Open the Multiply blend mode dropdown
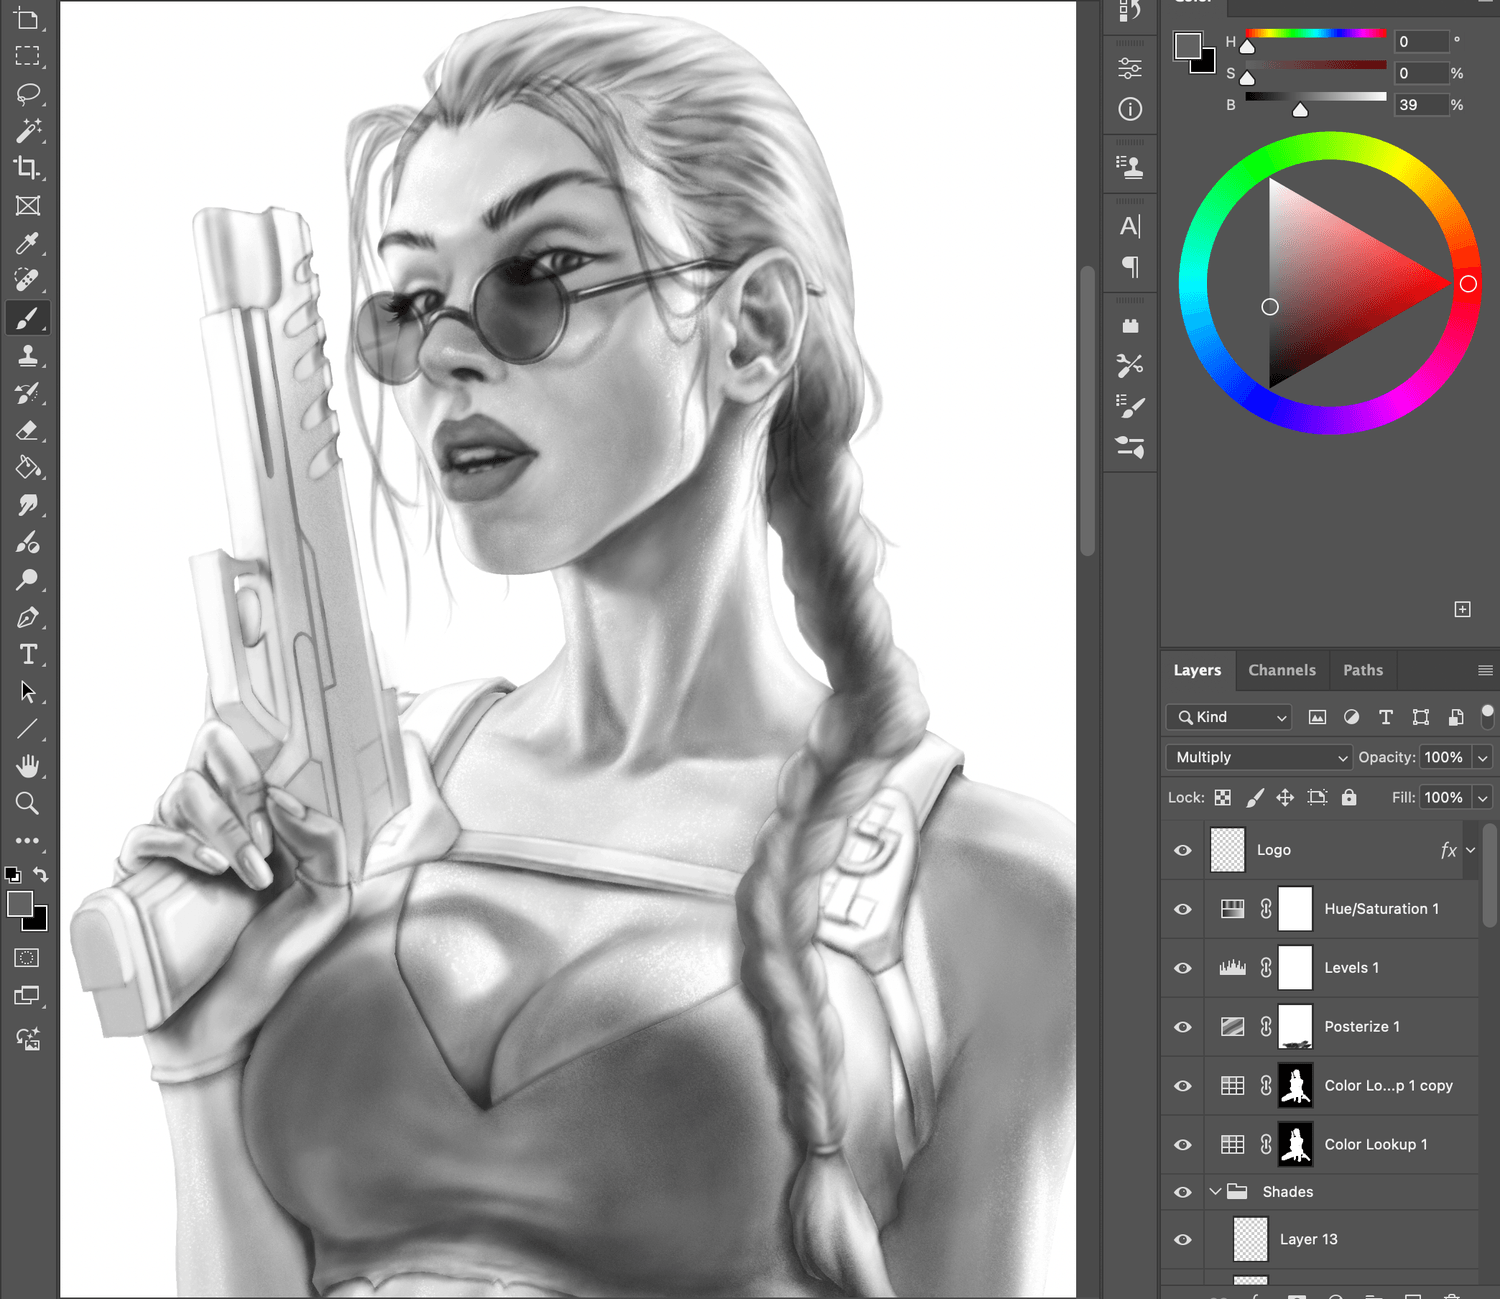The height and width of the screenshot is (1299, 1500). [1258, 757]
